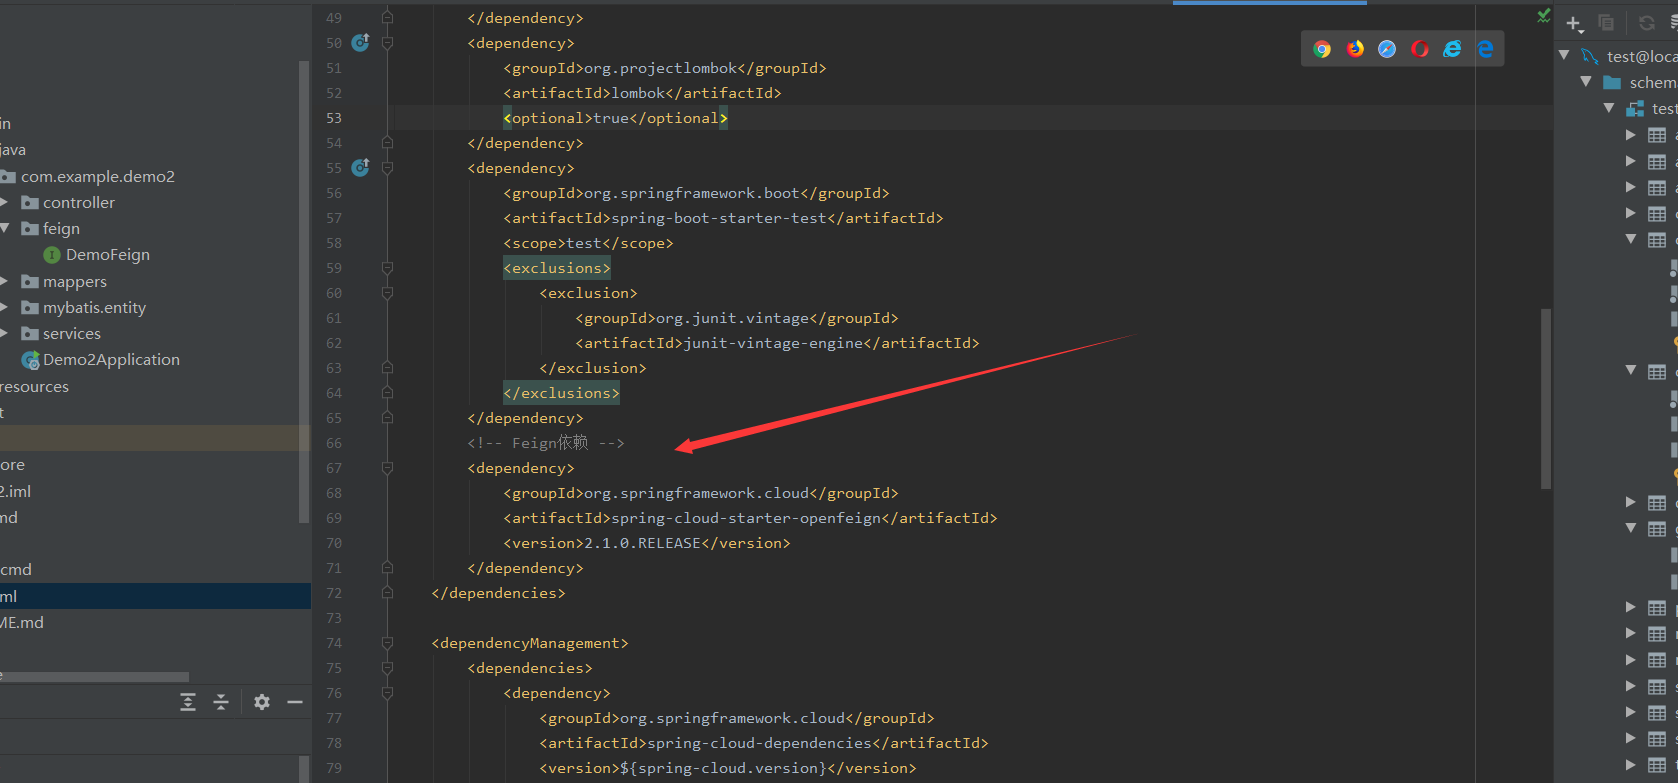Screen dimensions: 1678x783
Task: Select the feign package folder
Action: [x=61, y=229]
